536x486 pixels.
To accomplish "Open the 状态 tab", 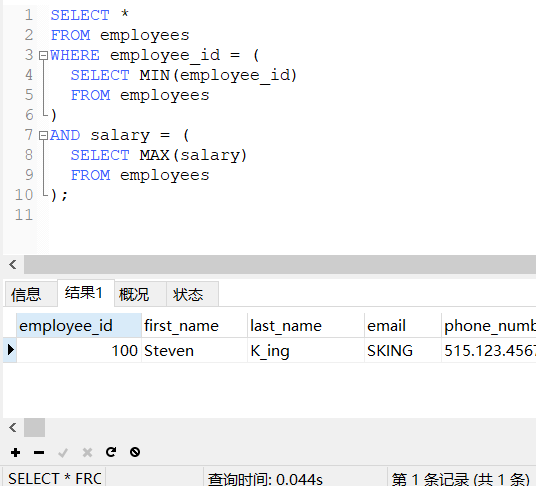I will coord(192,294).
